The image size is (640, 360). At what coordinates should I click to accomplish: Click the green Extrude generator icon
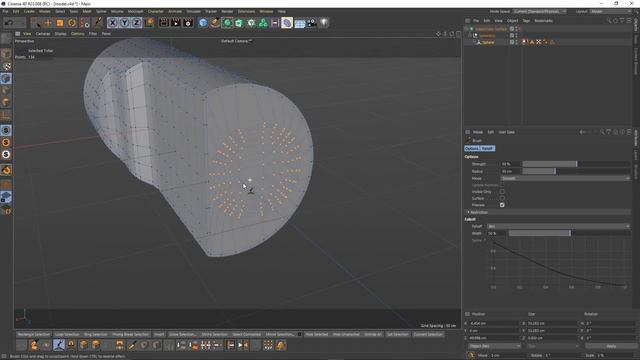point(239,23)
